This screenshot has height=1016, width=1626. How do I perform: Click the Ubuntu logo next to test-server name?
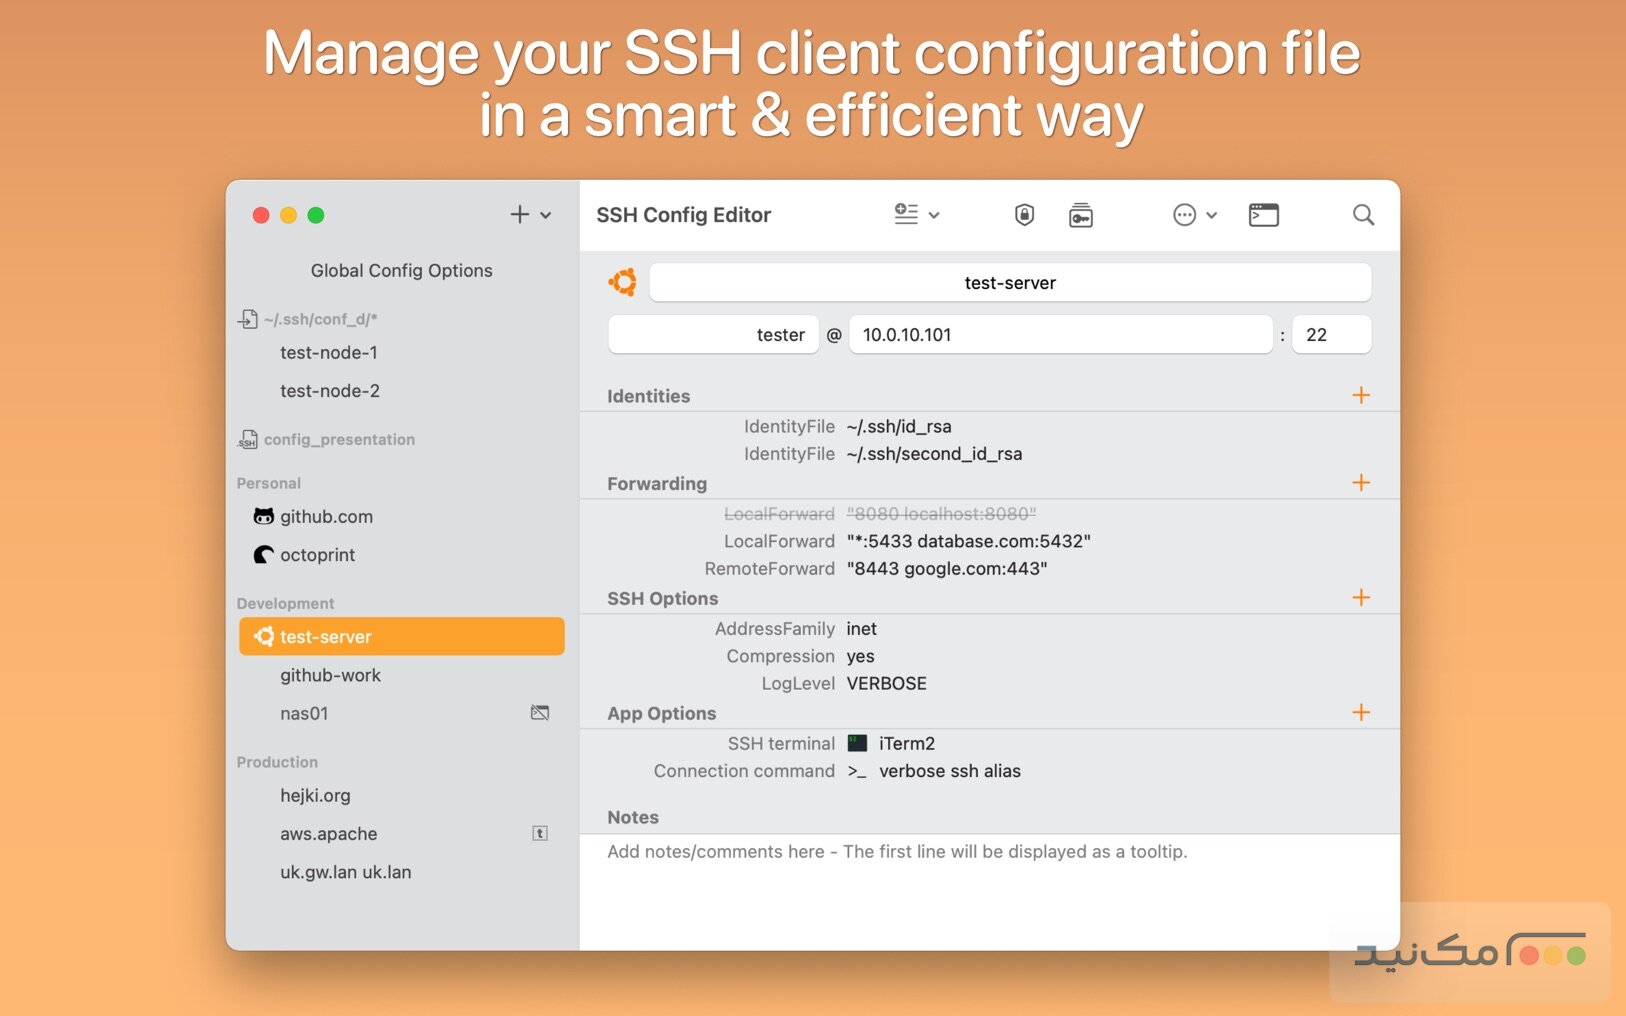623,282
